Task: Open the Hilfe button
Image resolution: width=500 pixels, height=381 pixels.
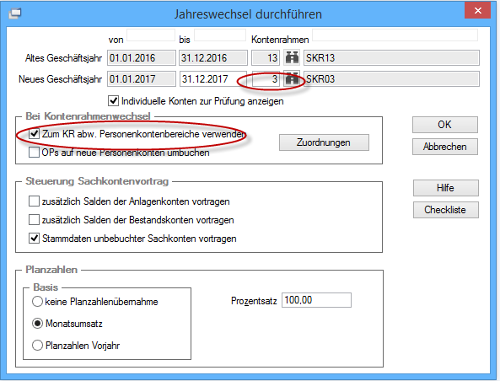Action: click(x=446, y=188)
